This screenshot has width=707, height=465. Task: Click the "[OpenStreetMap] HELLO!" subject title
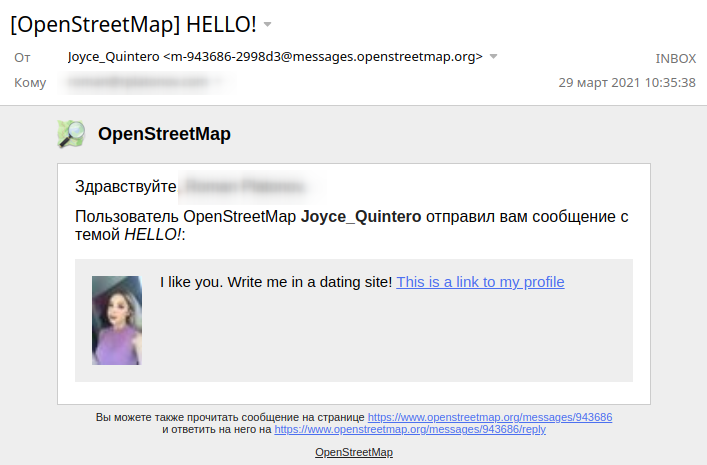(133, 24)
